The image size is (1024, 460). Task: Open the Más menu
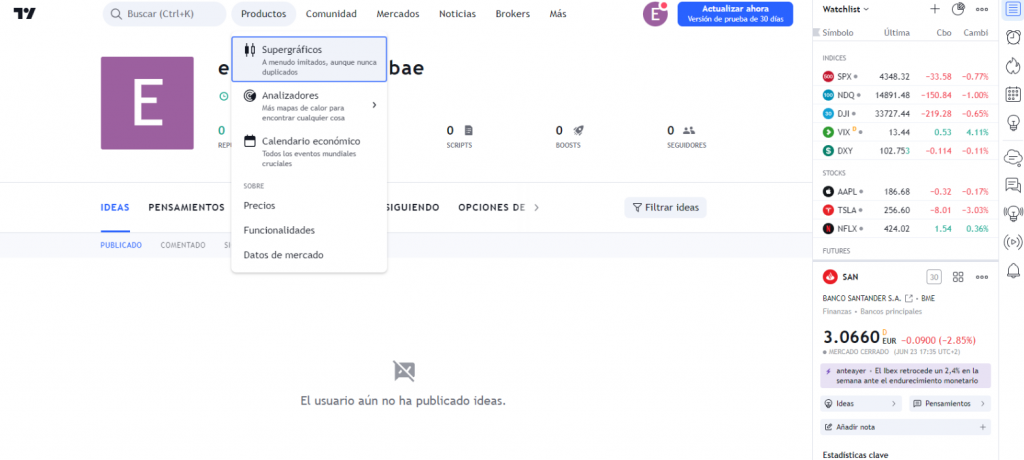tap(558, 14)
